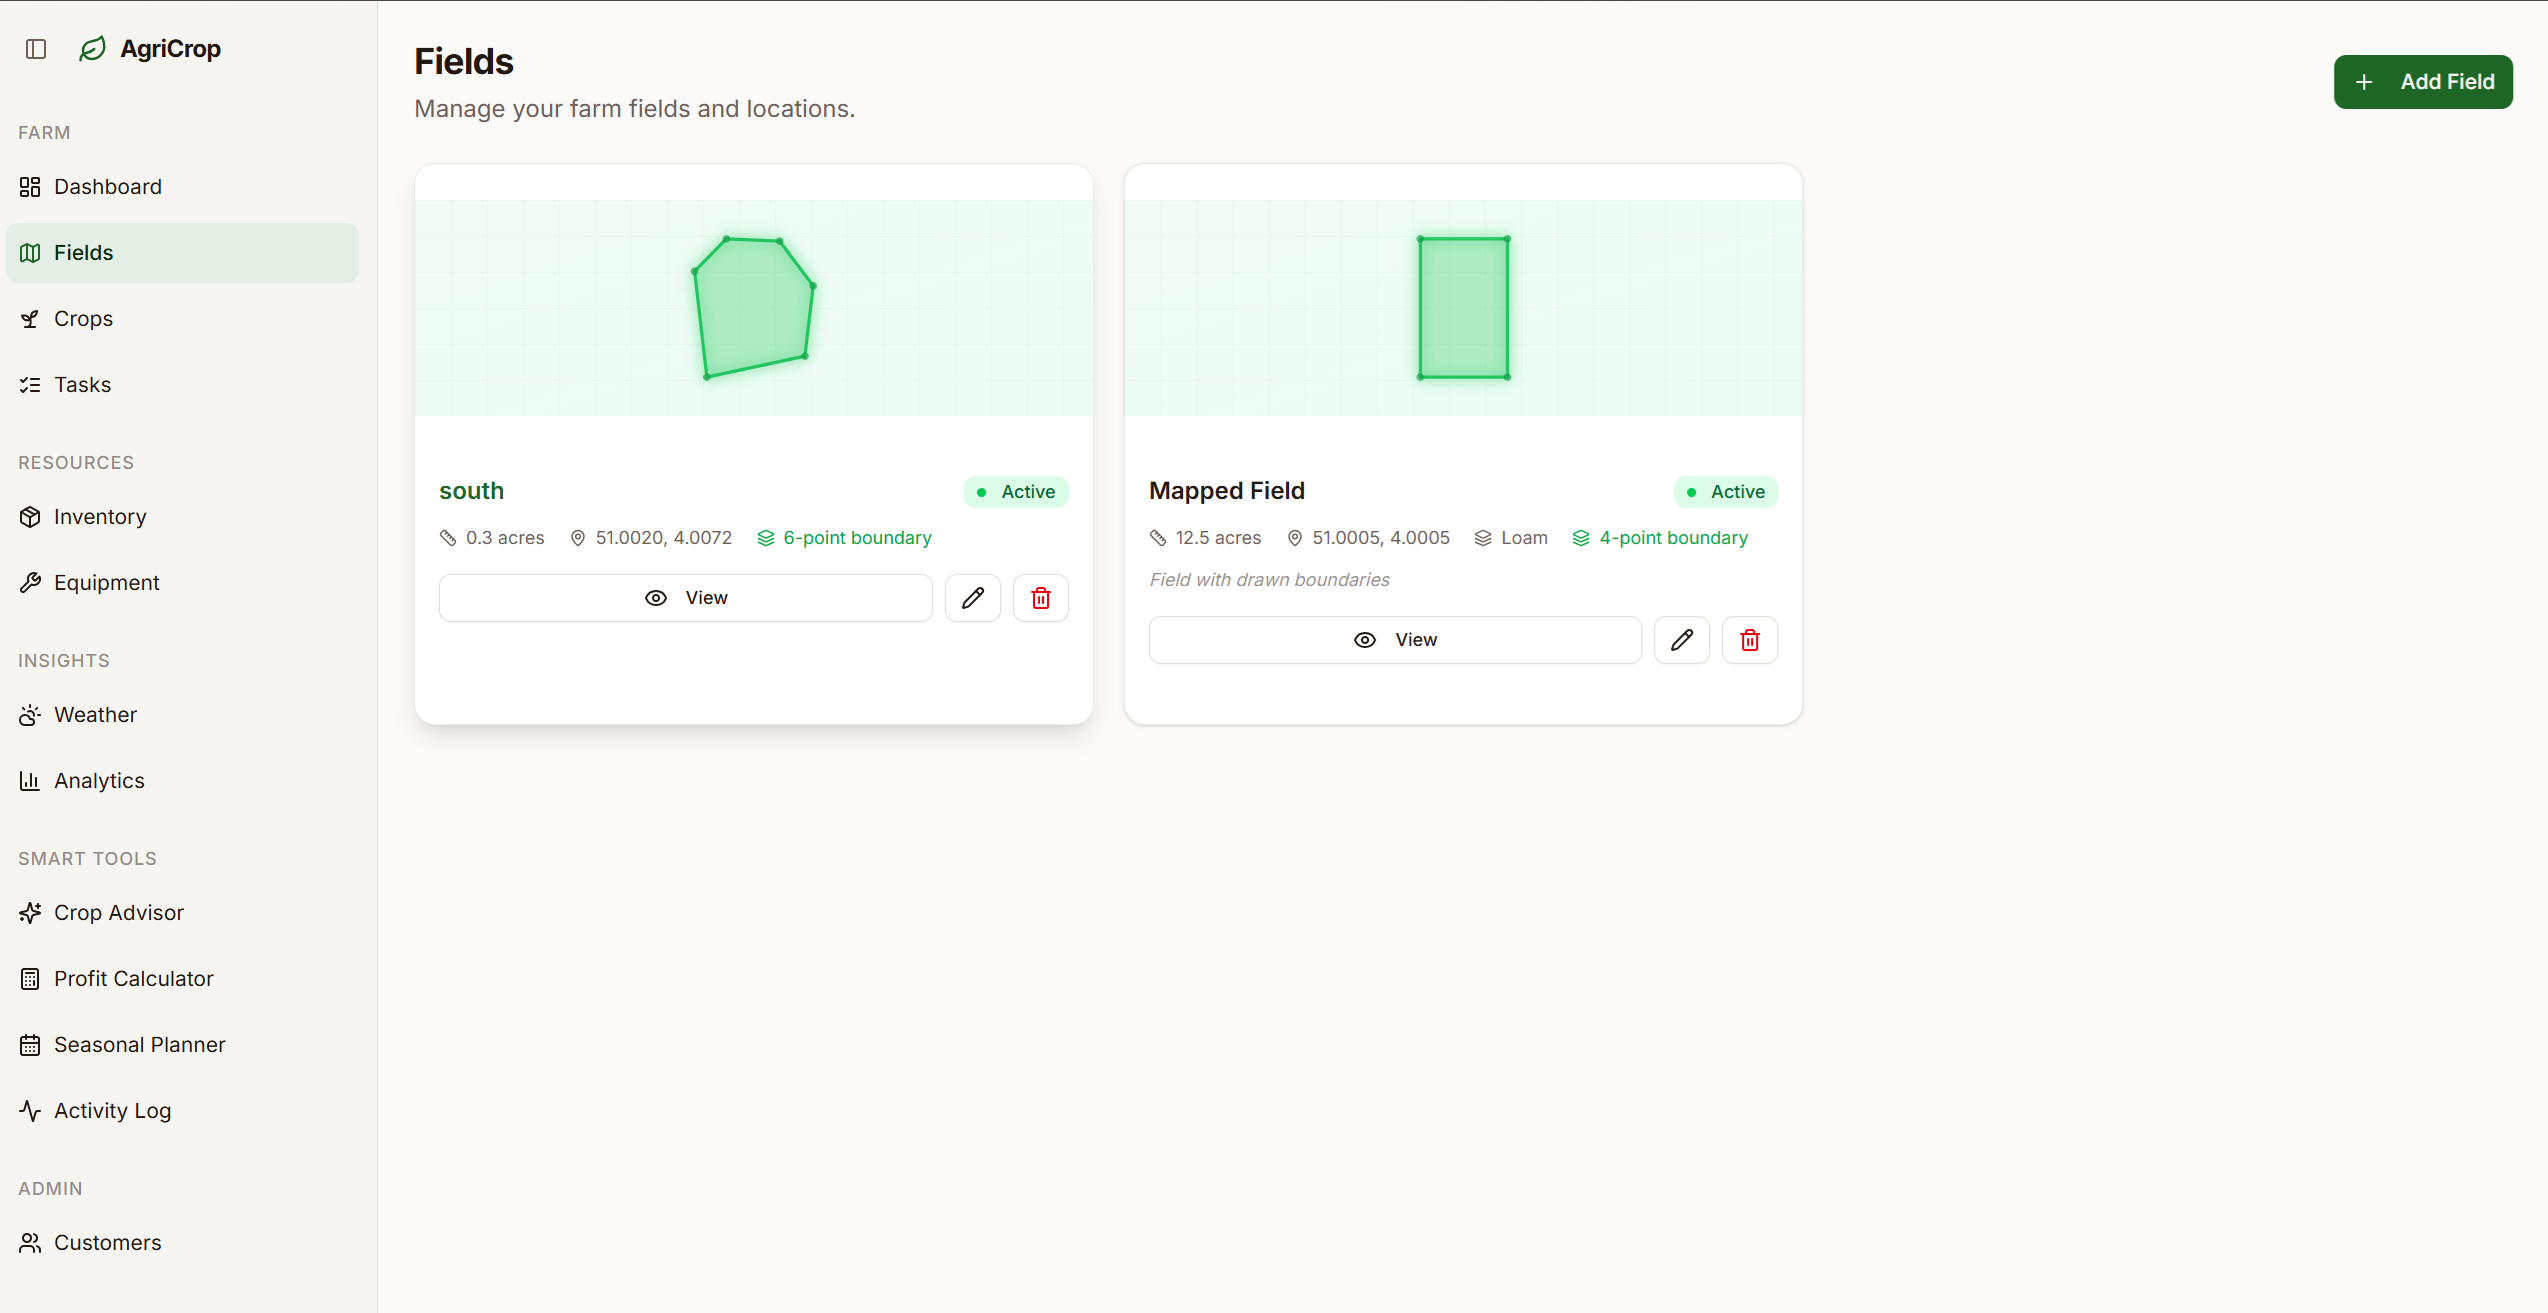Go to Profit Calculator page
This screenshot has height=1313, width=2548.
click(x=133, y=979)
